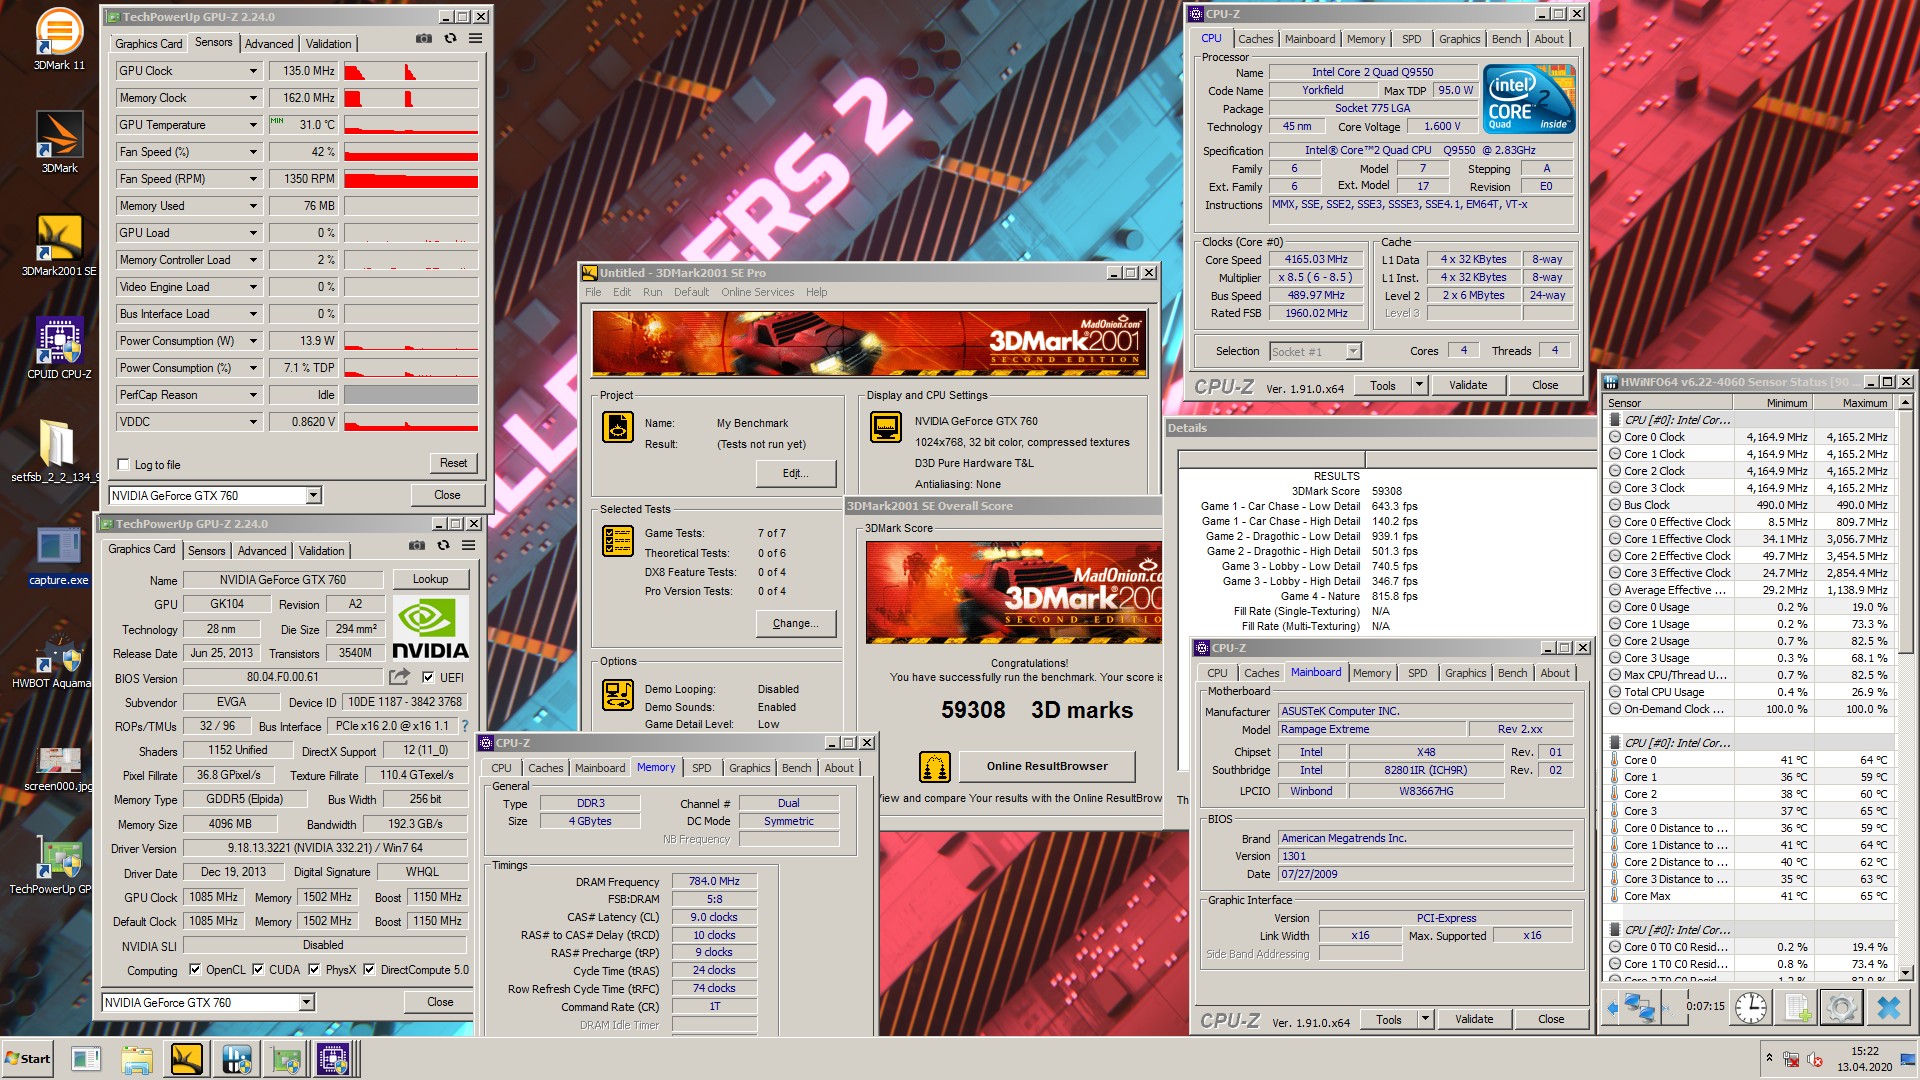Image resolution: width=1920 pixels, height=1080 pixels.
Task: Click Edit... button in 3DMark2001 Project section
Action: tap(796, 473)
